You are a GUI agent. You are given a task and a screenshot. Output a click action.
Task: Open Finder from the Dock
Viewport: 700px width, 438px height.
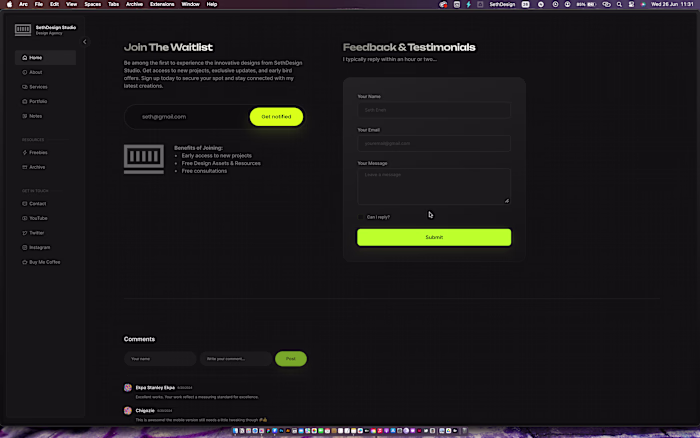coord(235,431)
